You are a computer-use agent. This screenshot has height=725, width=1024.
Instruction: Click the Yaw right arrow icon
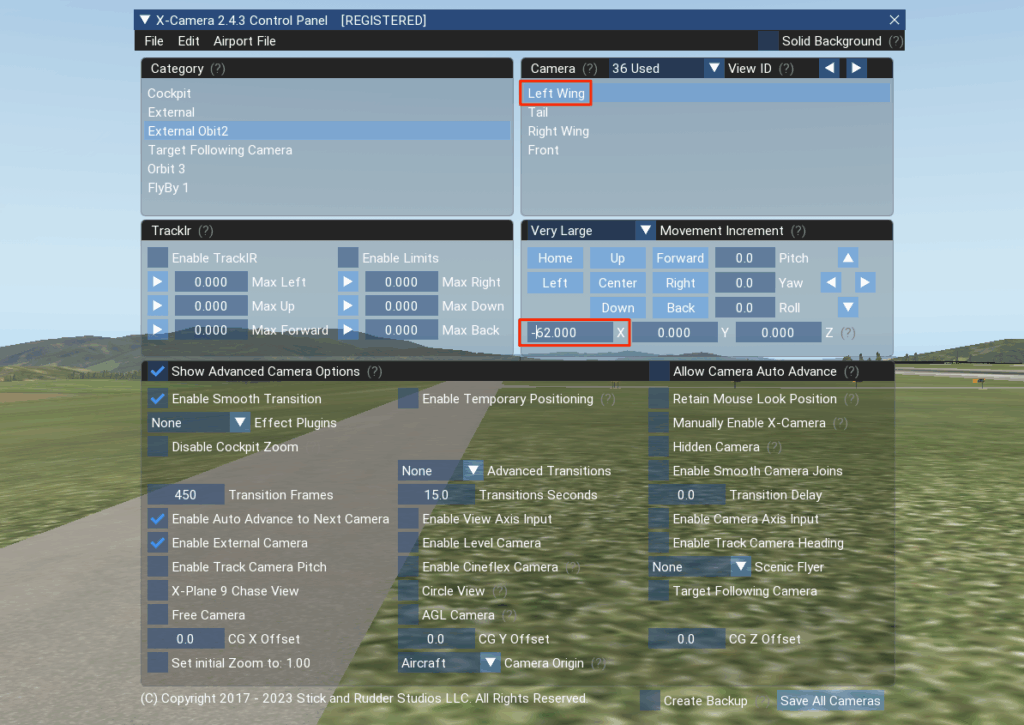(x=865, y=283)
